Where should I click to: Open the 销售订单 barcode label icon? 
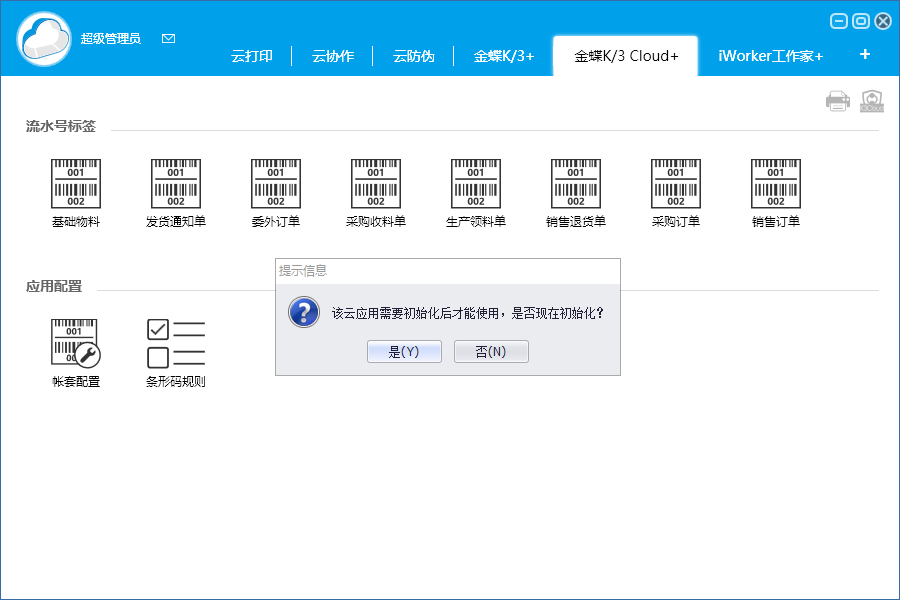coord(775,184)
